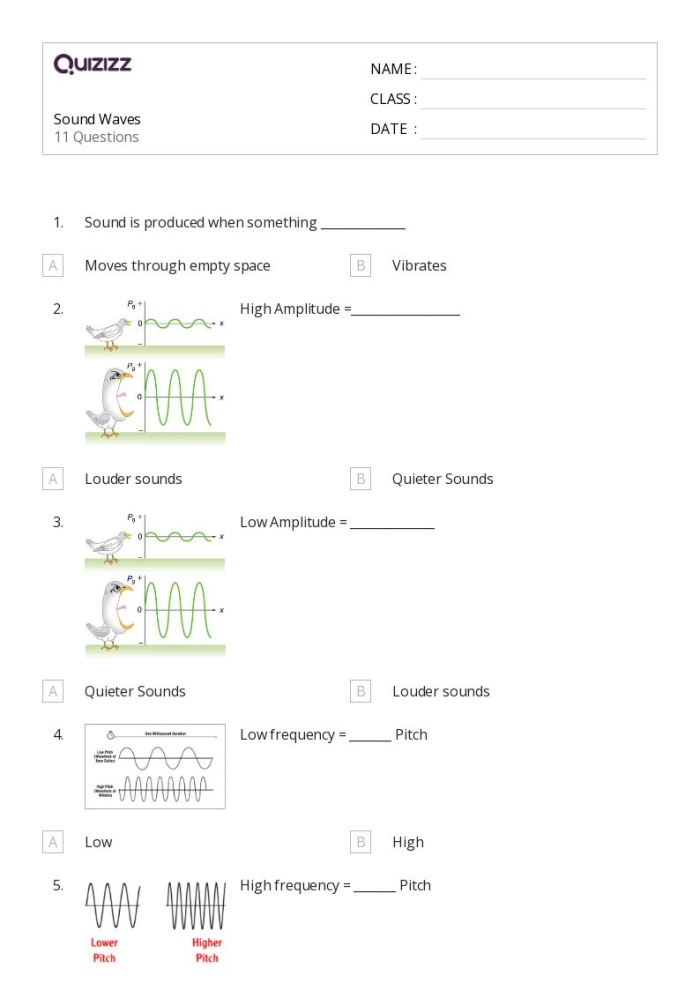Choose box B for Louder sounds, question 3
Screen dimensions: 700x990
click(361, 691)
